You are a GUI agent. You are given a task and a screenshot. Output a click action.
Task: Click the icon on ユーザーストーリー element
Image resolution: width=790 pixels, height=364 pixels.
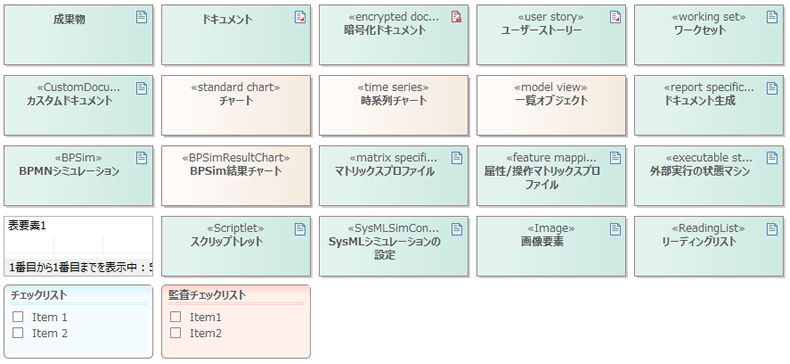(x=615, y=17)
